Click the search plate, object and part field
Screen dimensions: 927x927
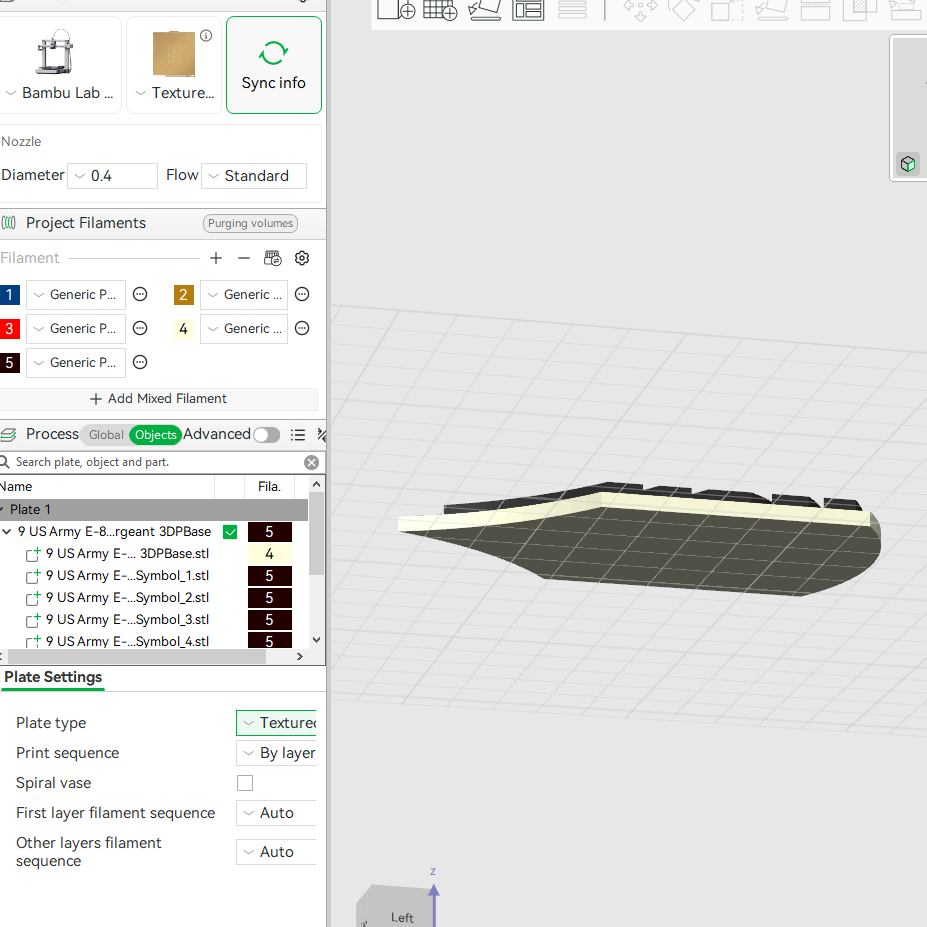pyautogui.click(x=157, y=462)
